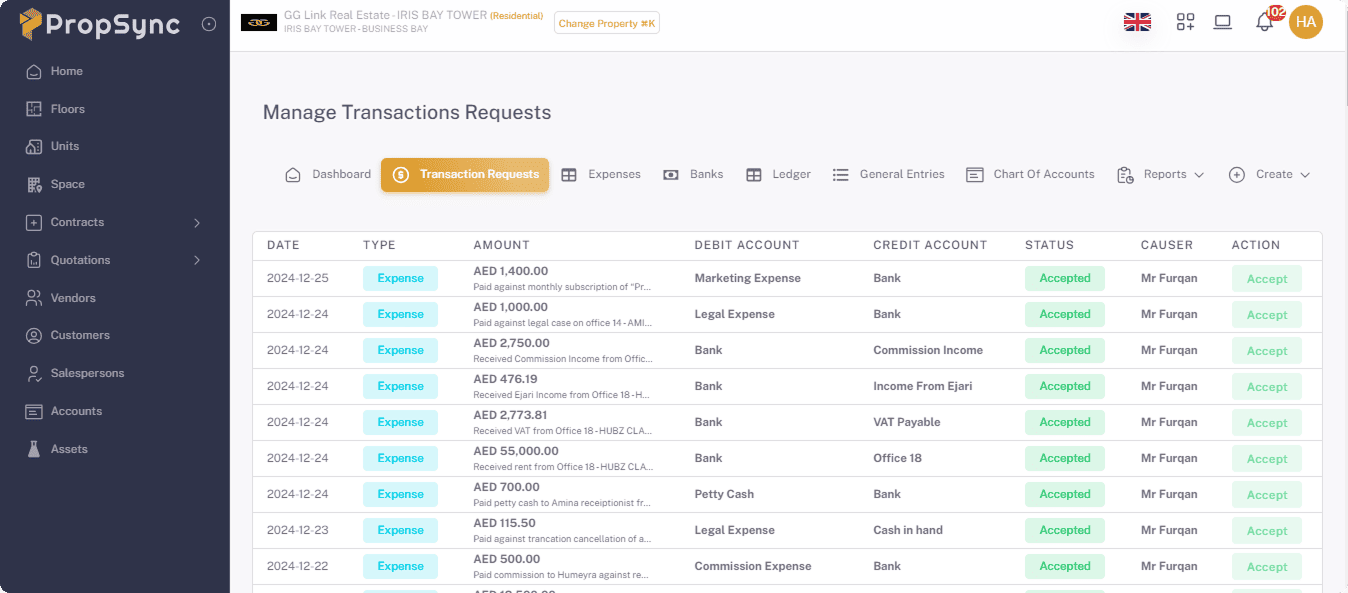Click the Expense badge in Marketing Expense row
The width and height of the screenshot is (1348, 593).
click(x=400, y=278)
